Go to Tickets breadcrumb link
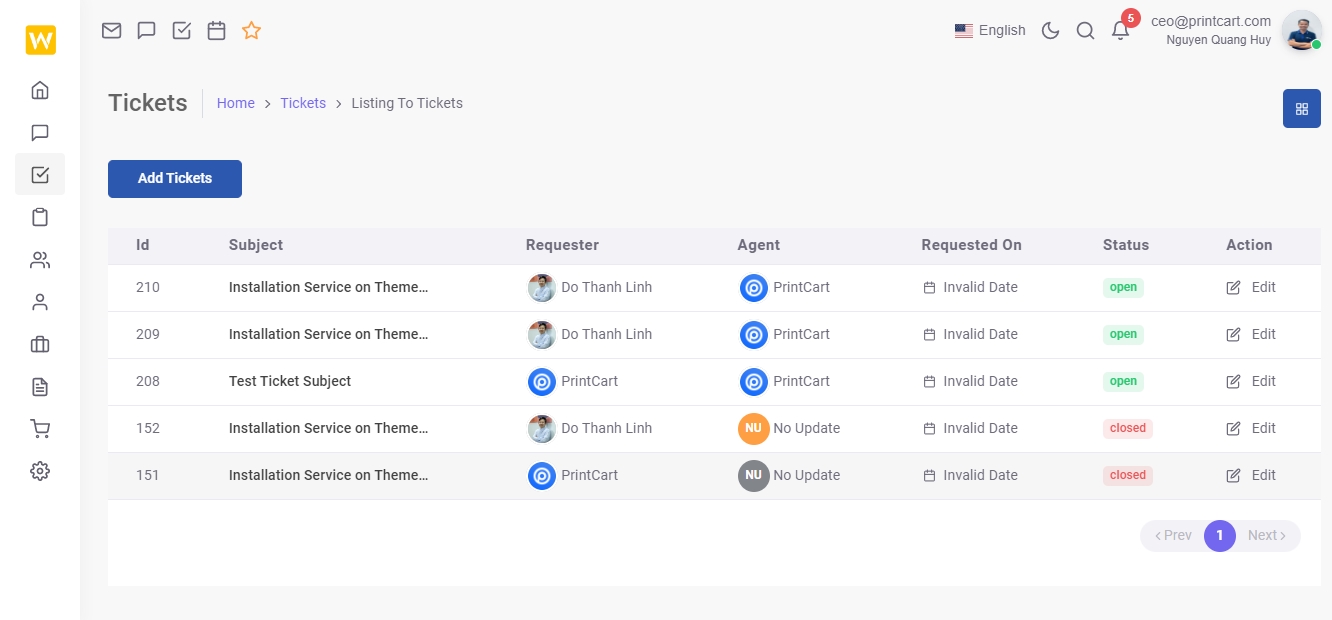 [x=303, y=103]
